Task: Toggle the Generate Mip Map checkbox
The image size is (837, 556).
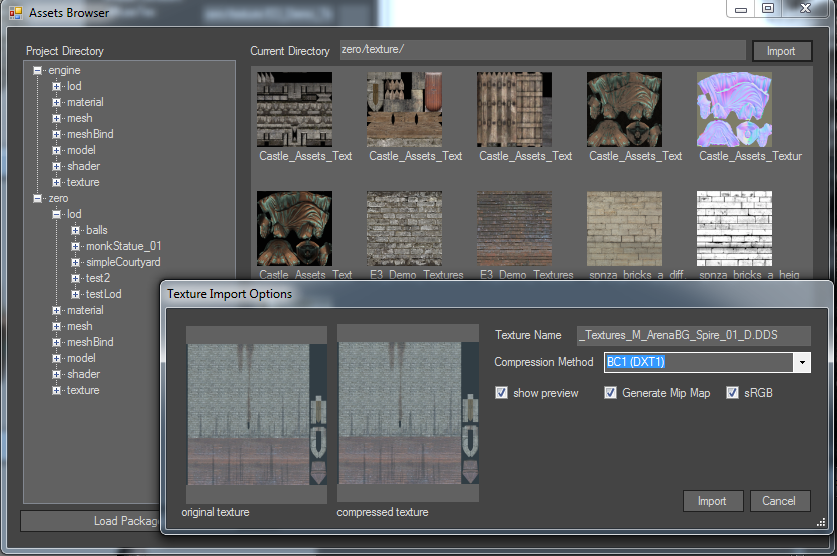Action: tap(610, 393)
